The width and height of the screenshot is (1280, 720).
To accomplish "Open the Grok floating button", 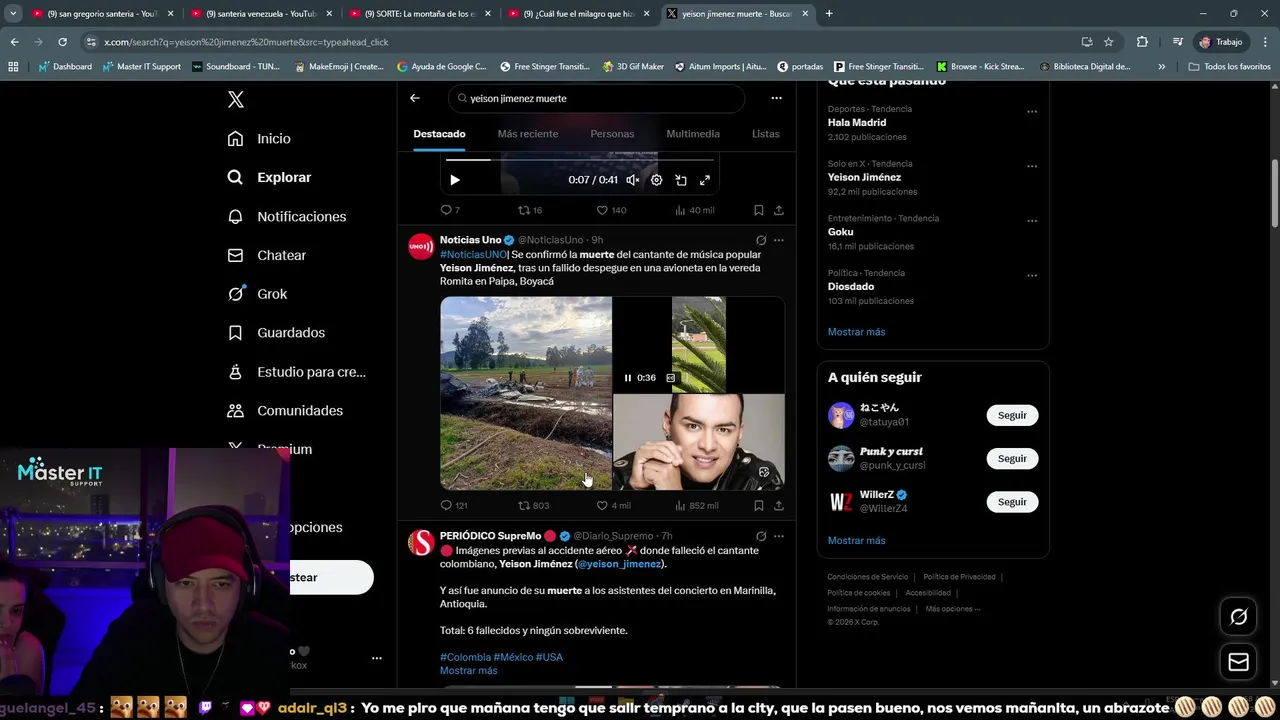I will tap(1238, 617).
